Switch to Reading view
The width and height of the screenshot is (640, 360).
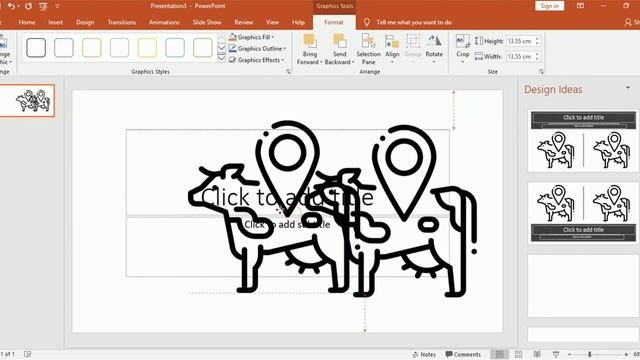click(x=537, y=354)
